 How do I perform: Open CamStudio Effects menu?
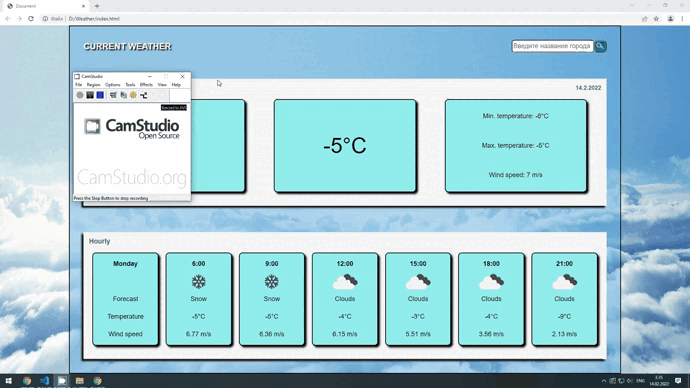146,84
